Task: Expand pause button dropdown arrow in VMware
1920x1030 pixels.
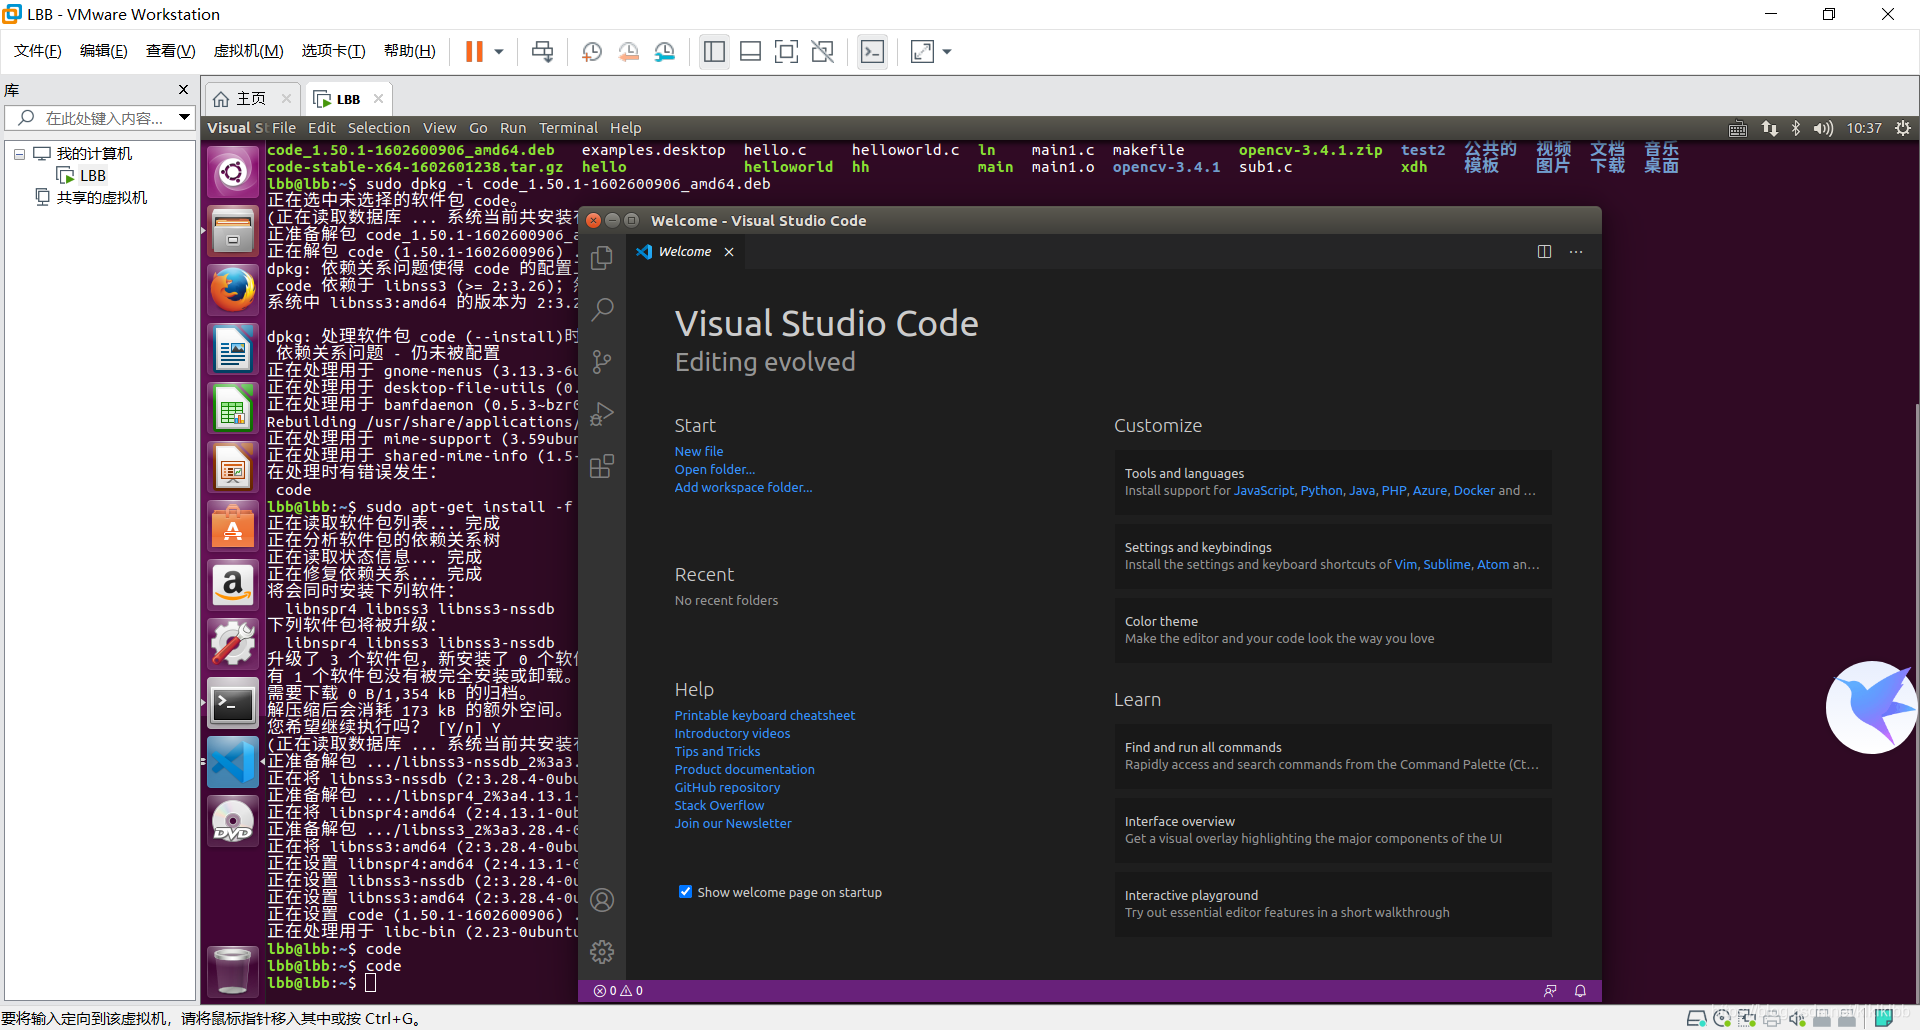Action: [499, 51]
